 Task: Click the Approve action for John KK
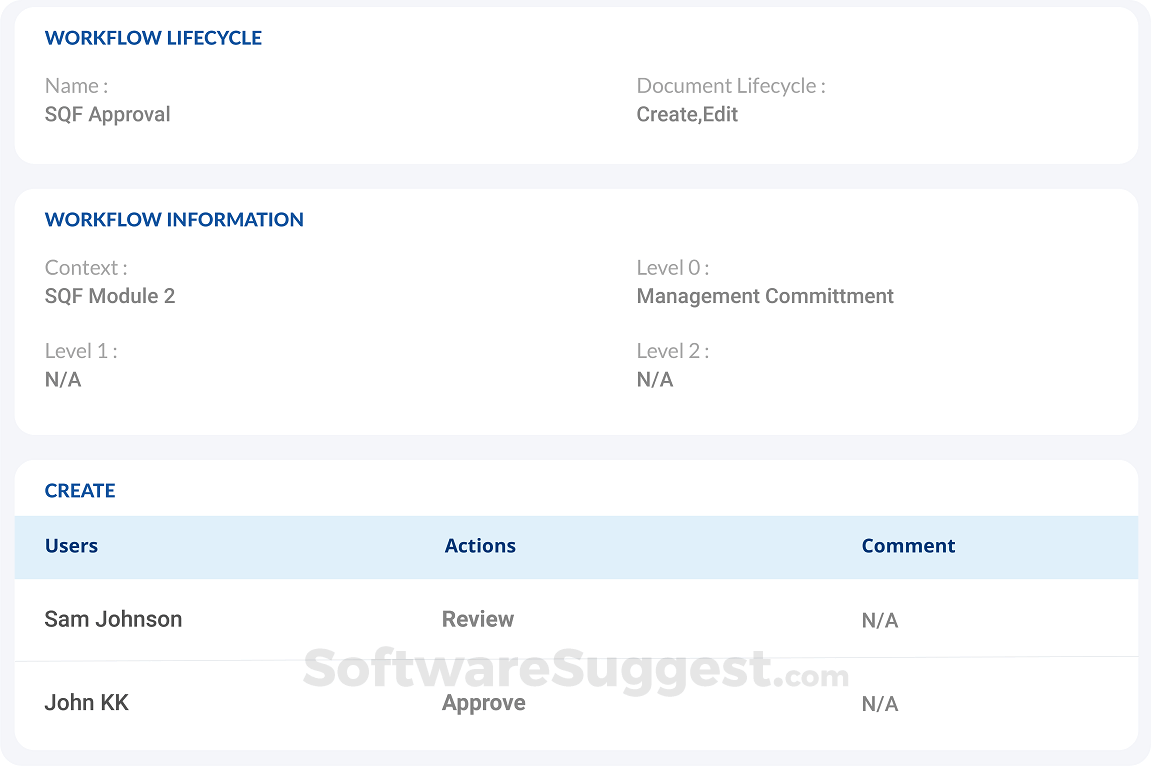(x=483, y=702)
